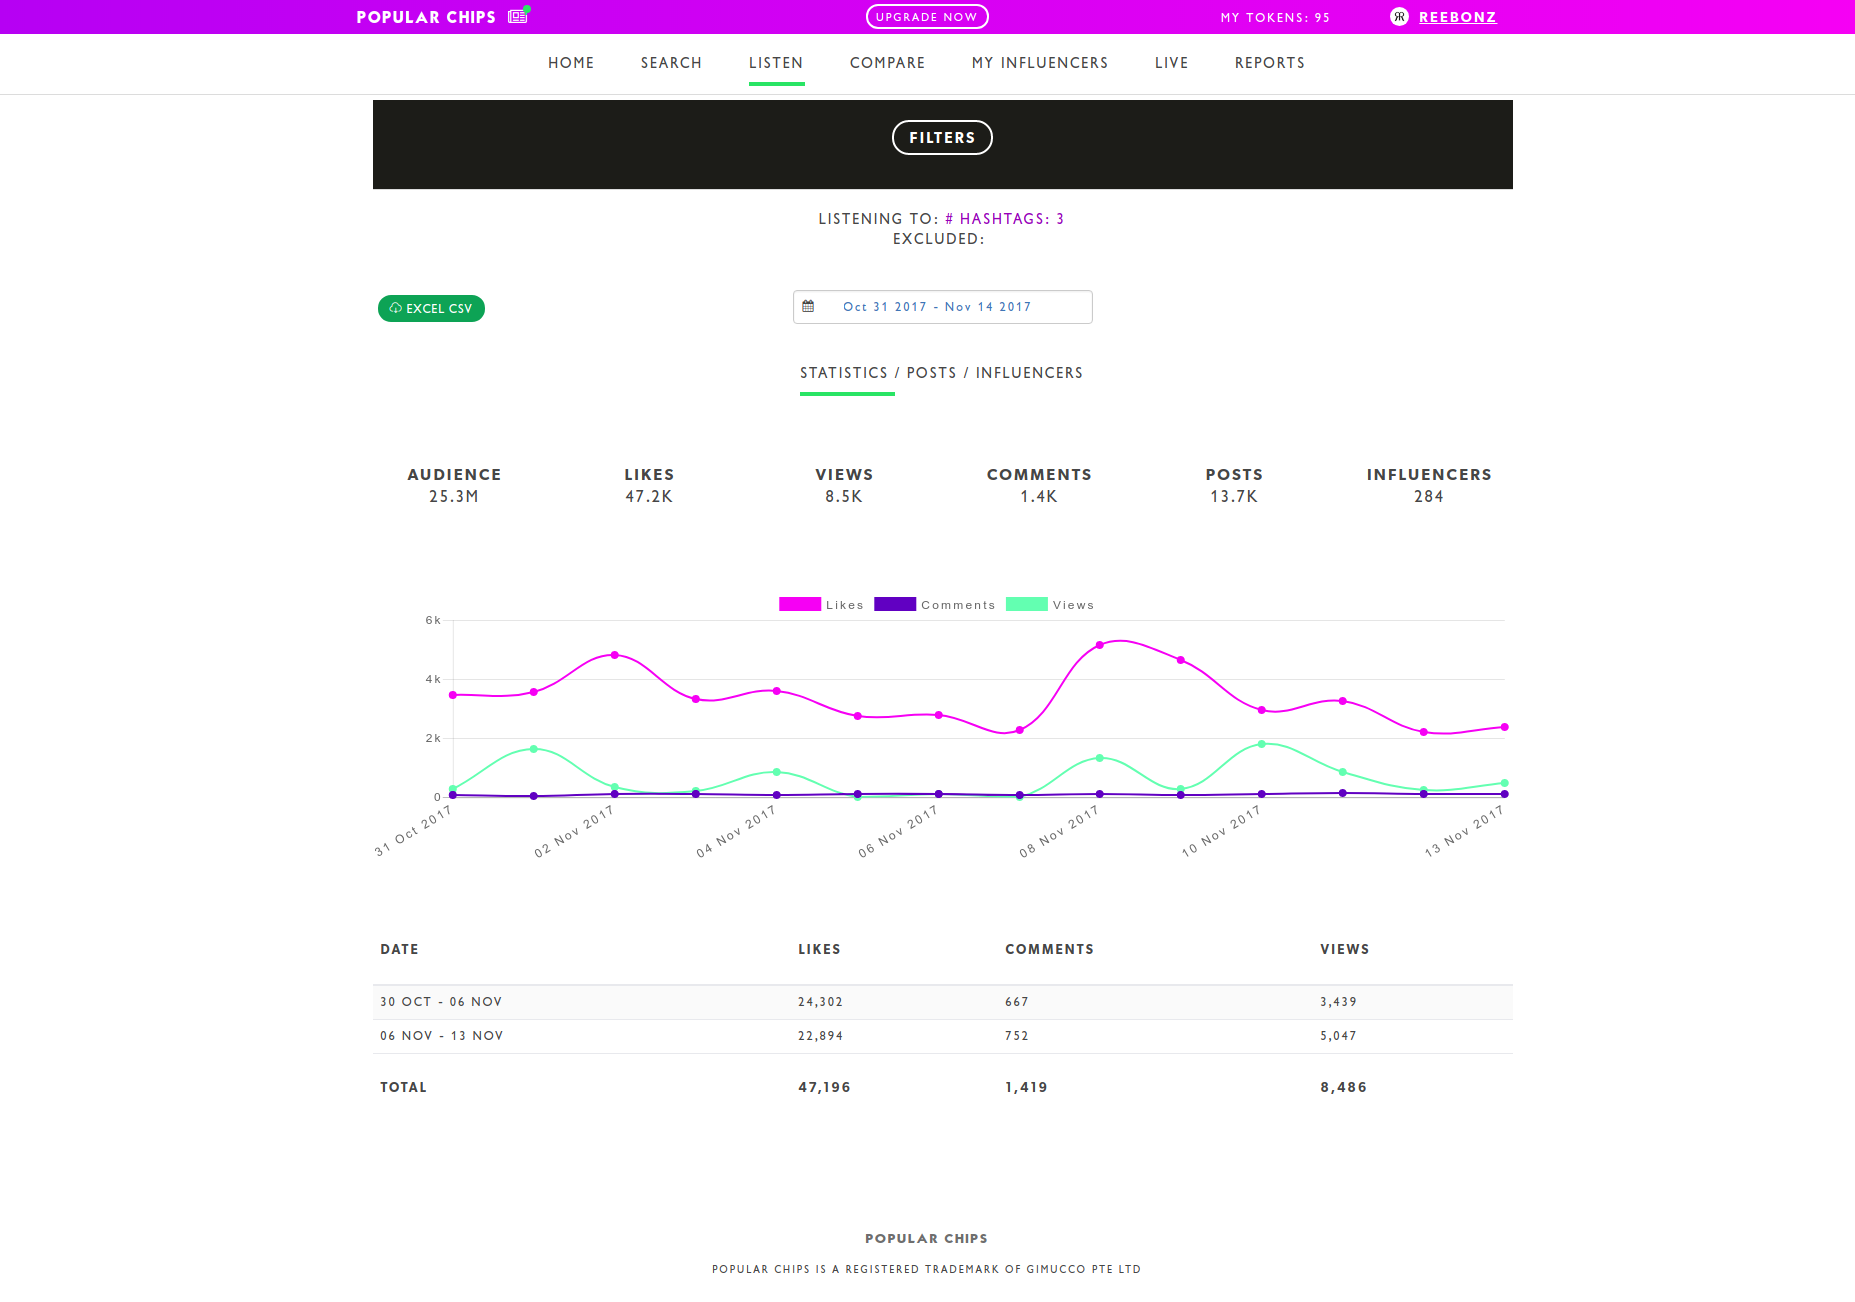Click the Upgrade Now button
The image size is (1855, 1302).
click(927, 17)
